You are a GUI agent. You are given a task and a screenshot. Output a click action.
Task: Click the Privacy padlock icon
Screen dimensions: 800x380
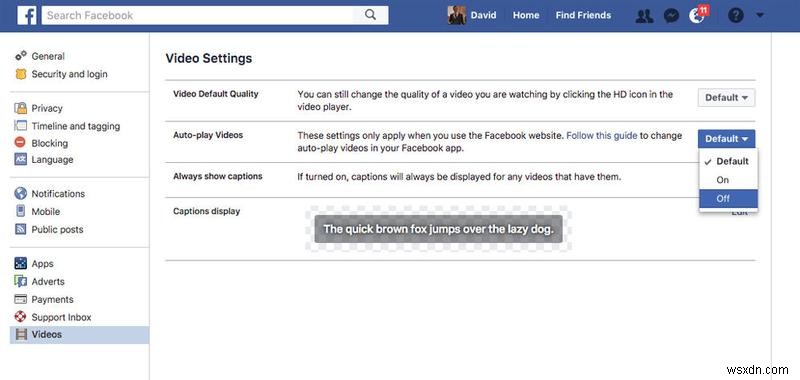pos(20,108)
